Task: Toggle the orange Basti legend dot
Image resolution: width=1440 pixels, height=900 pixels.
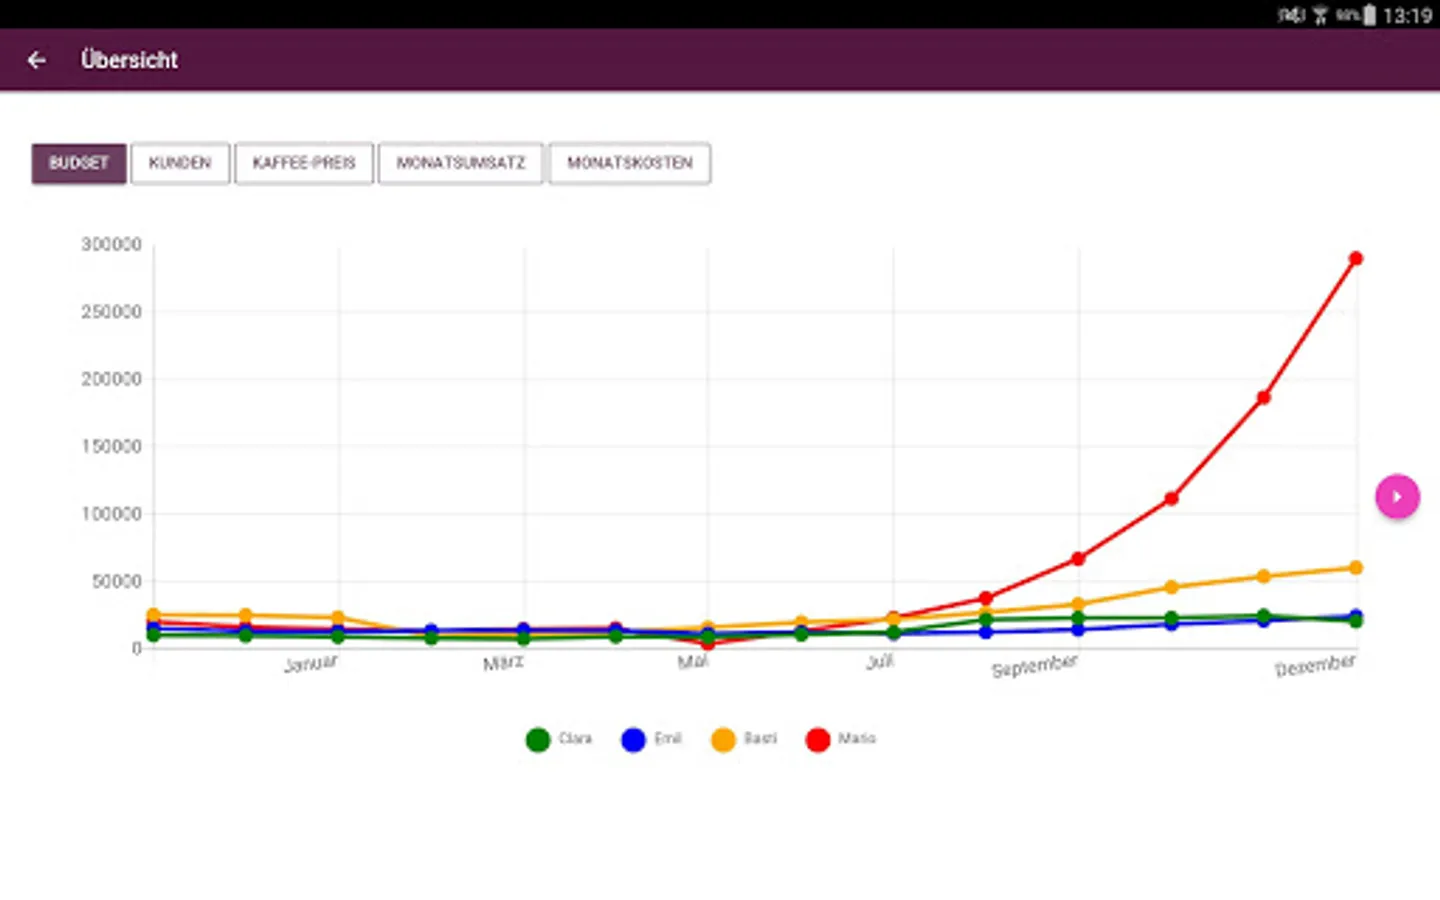Action: tap(723, 740)
